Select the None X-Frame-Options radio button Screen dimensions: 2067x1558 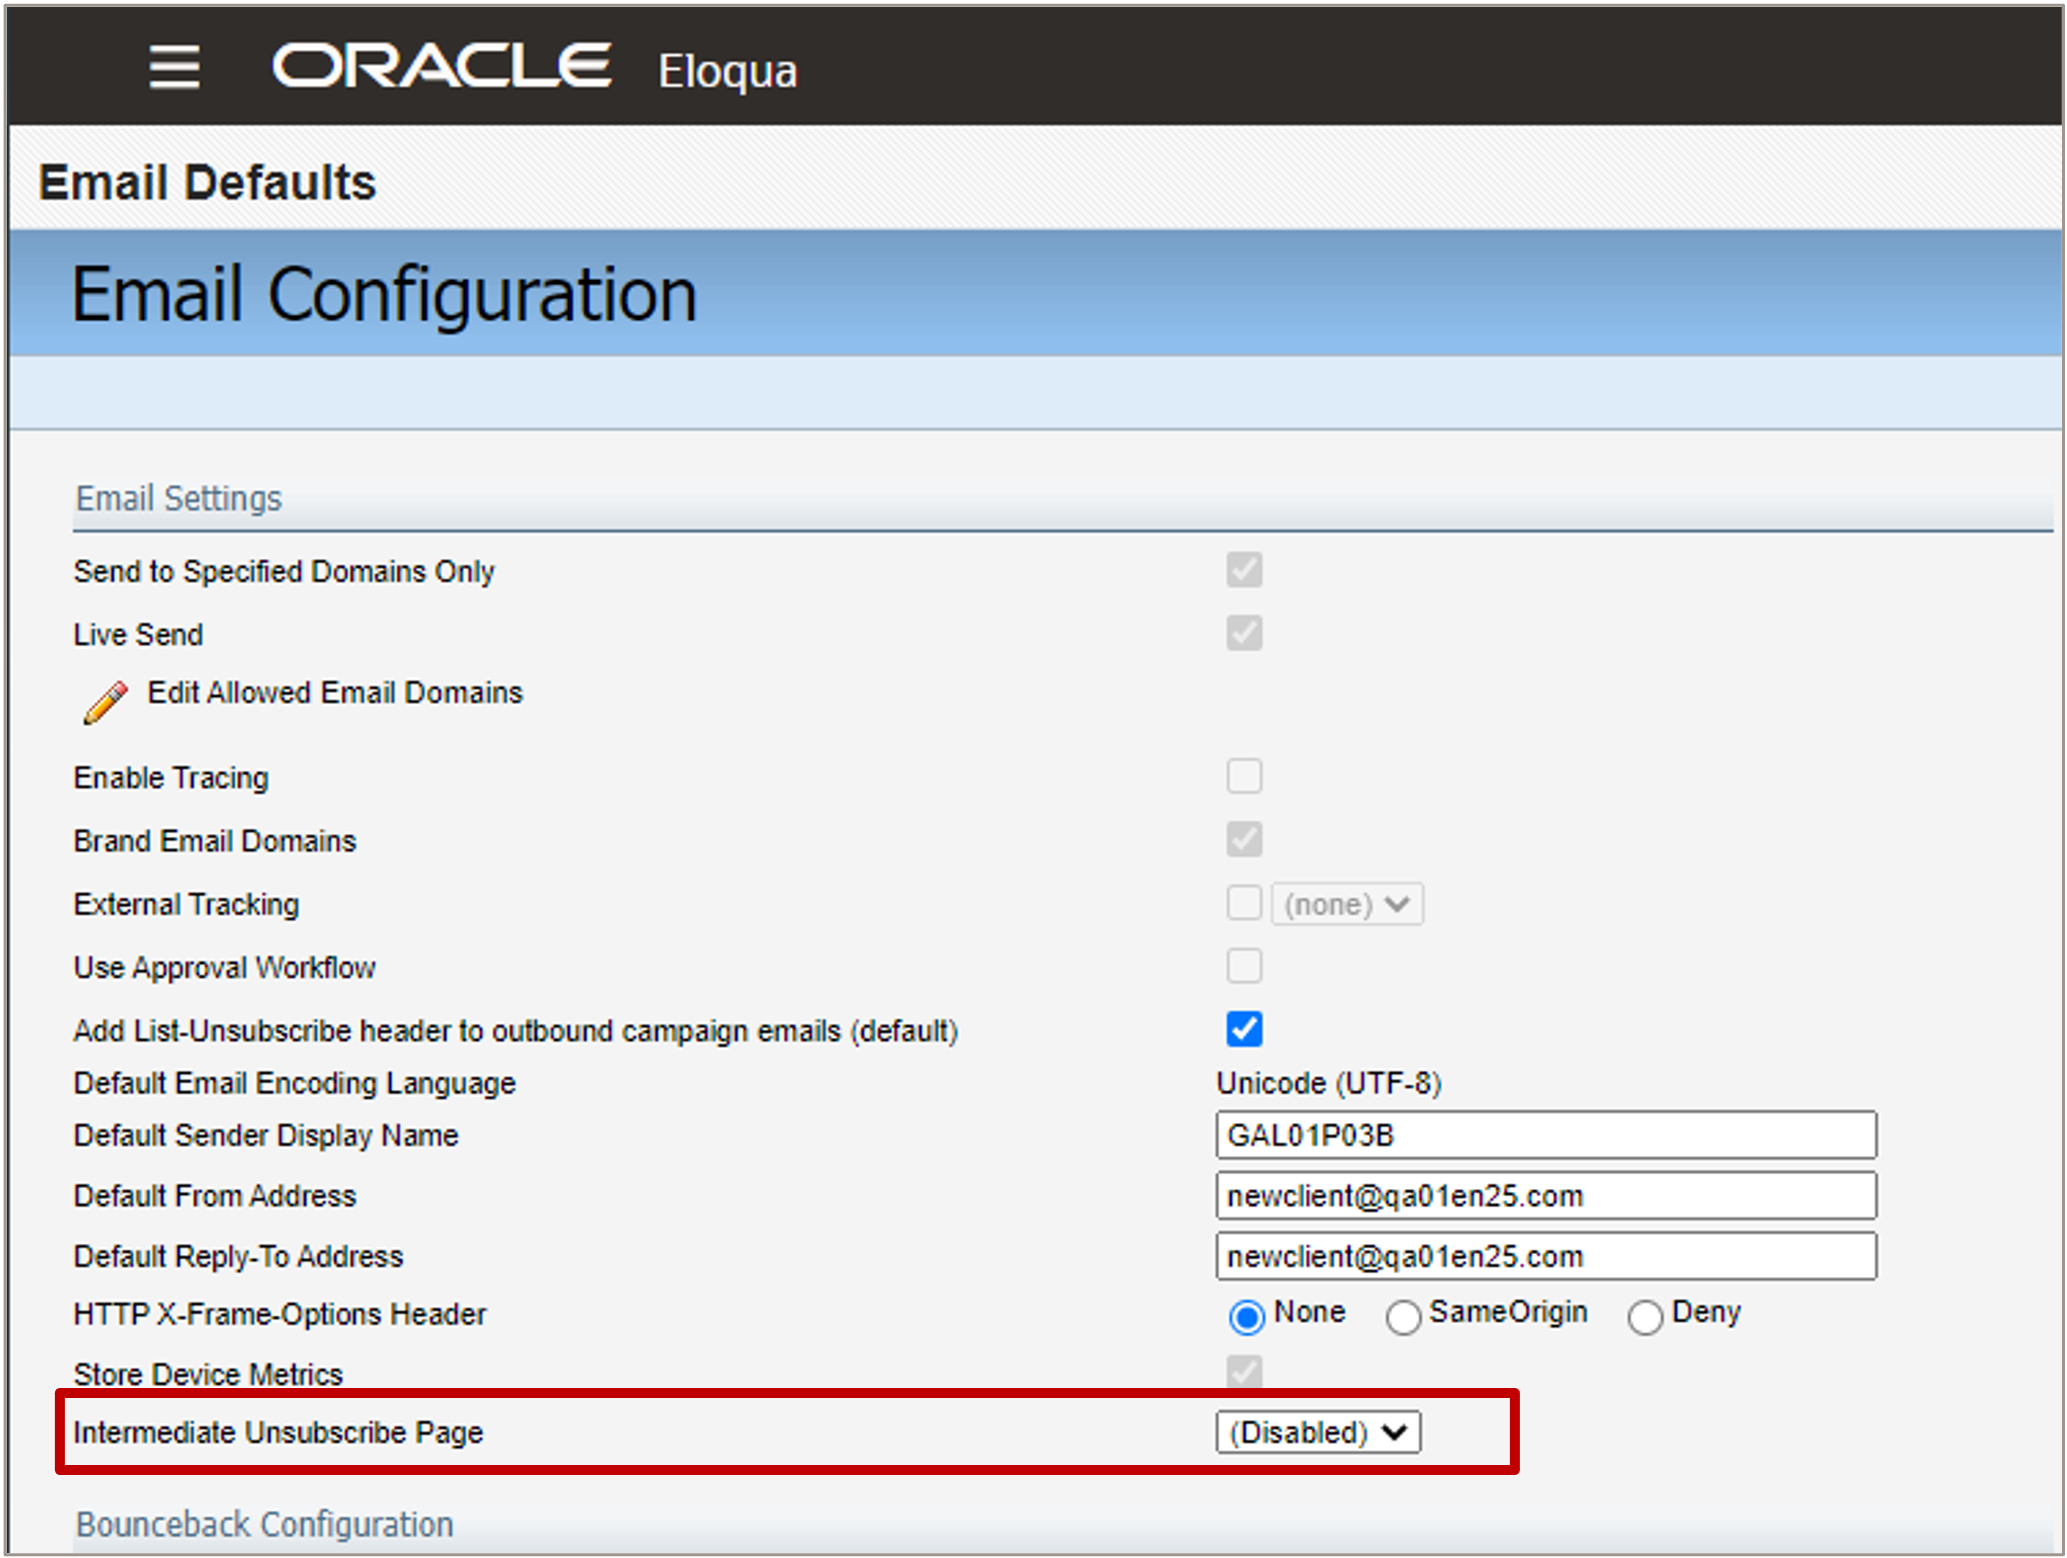pyautogui.click(x=1246, y=1317)
